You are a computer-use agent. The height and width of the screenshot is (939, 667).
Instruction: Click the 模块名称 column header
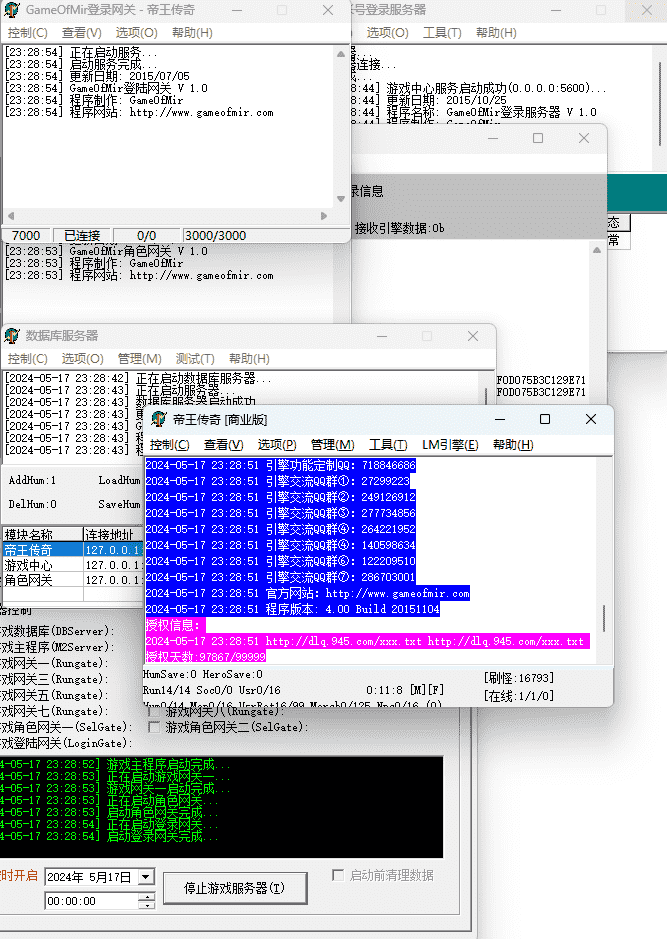(42, 534)
